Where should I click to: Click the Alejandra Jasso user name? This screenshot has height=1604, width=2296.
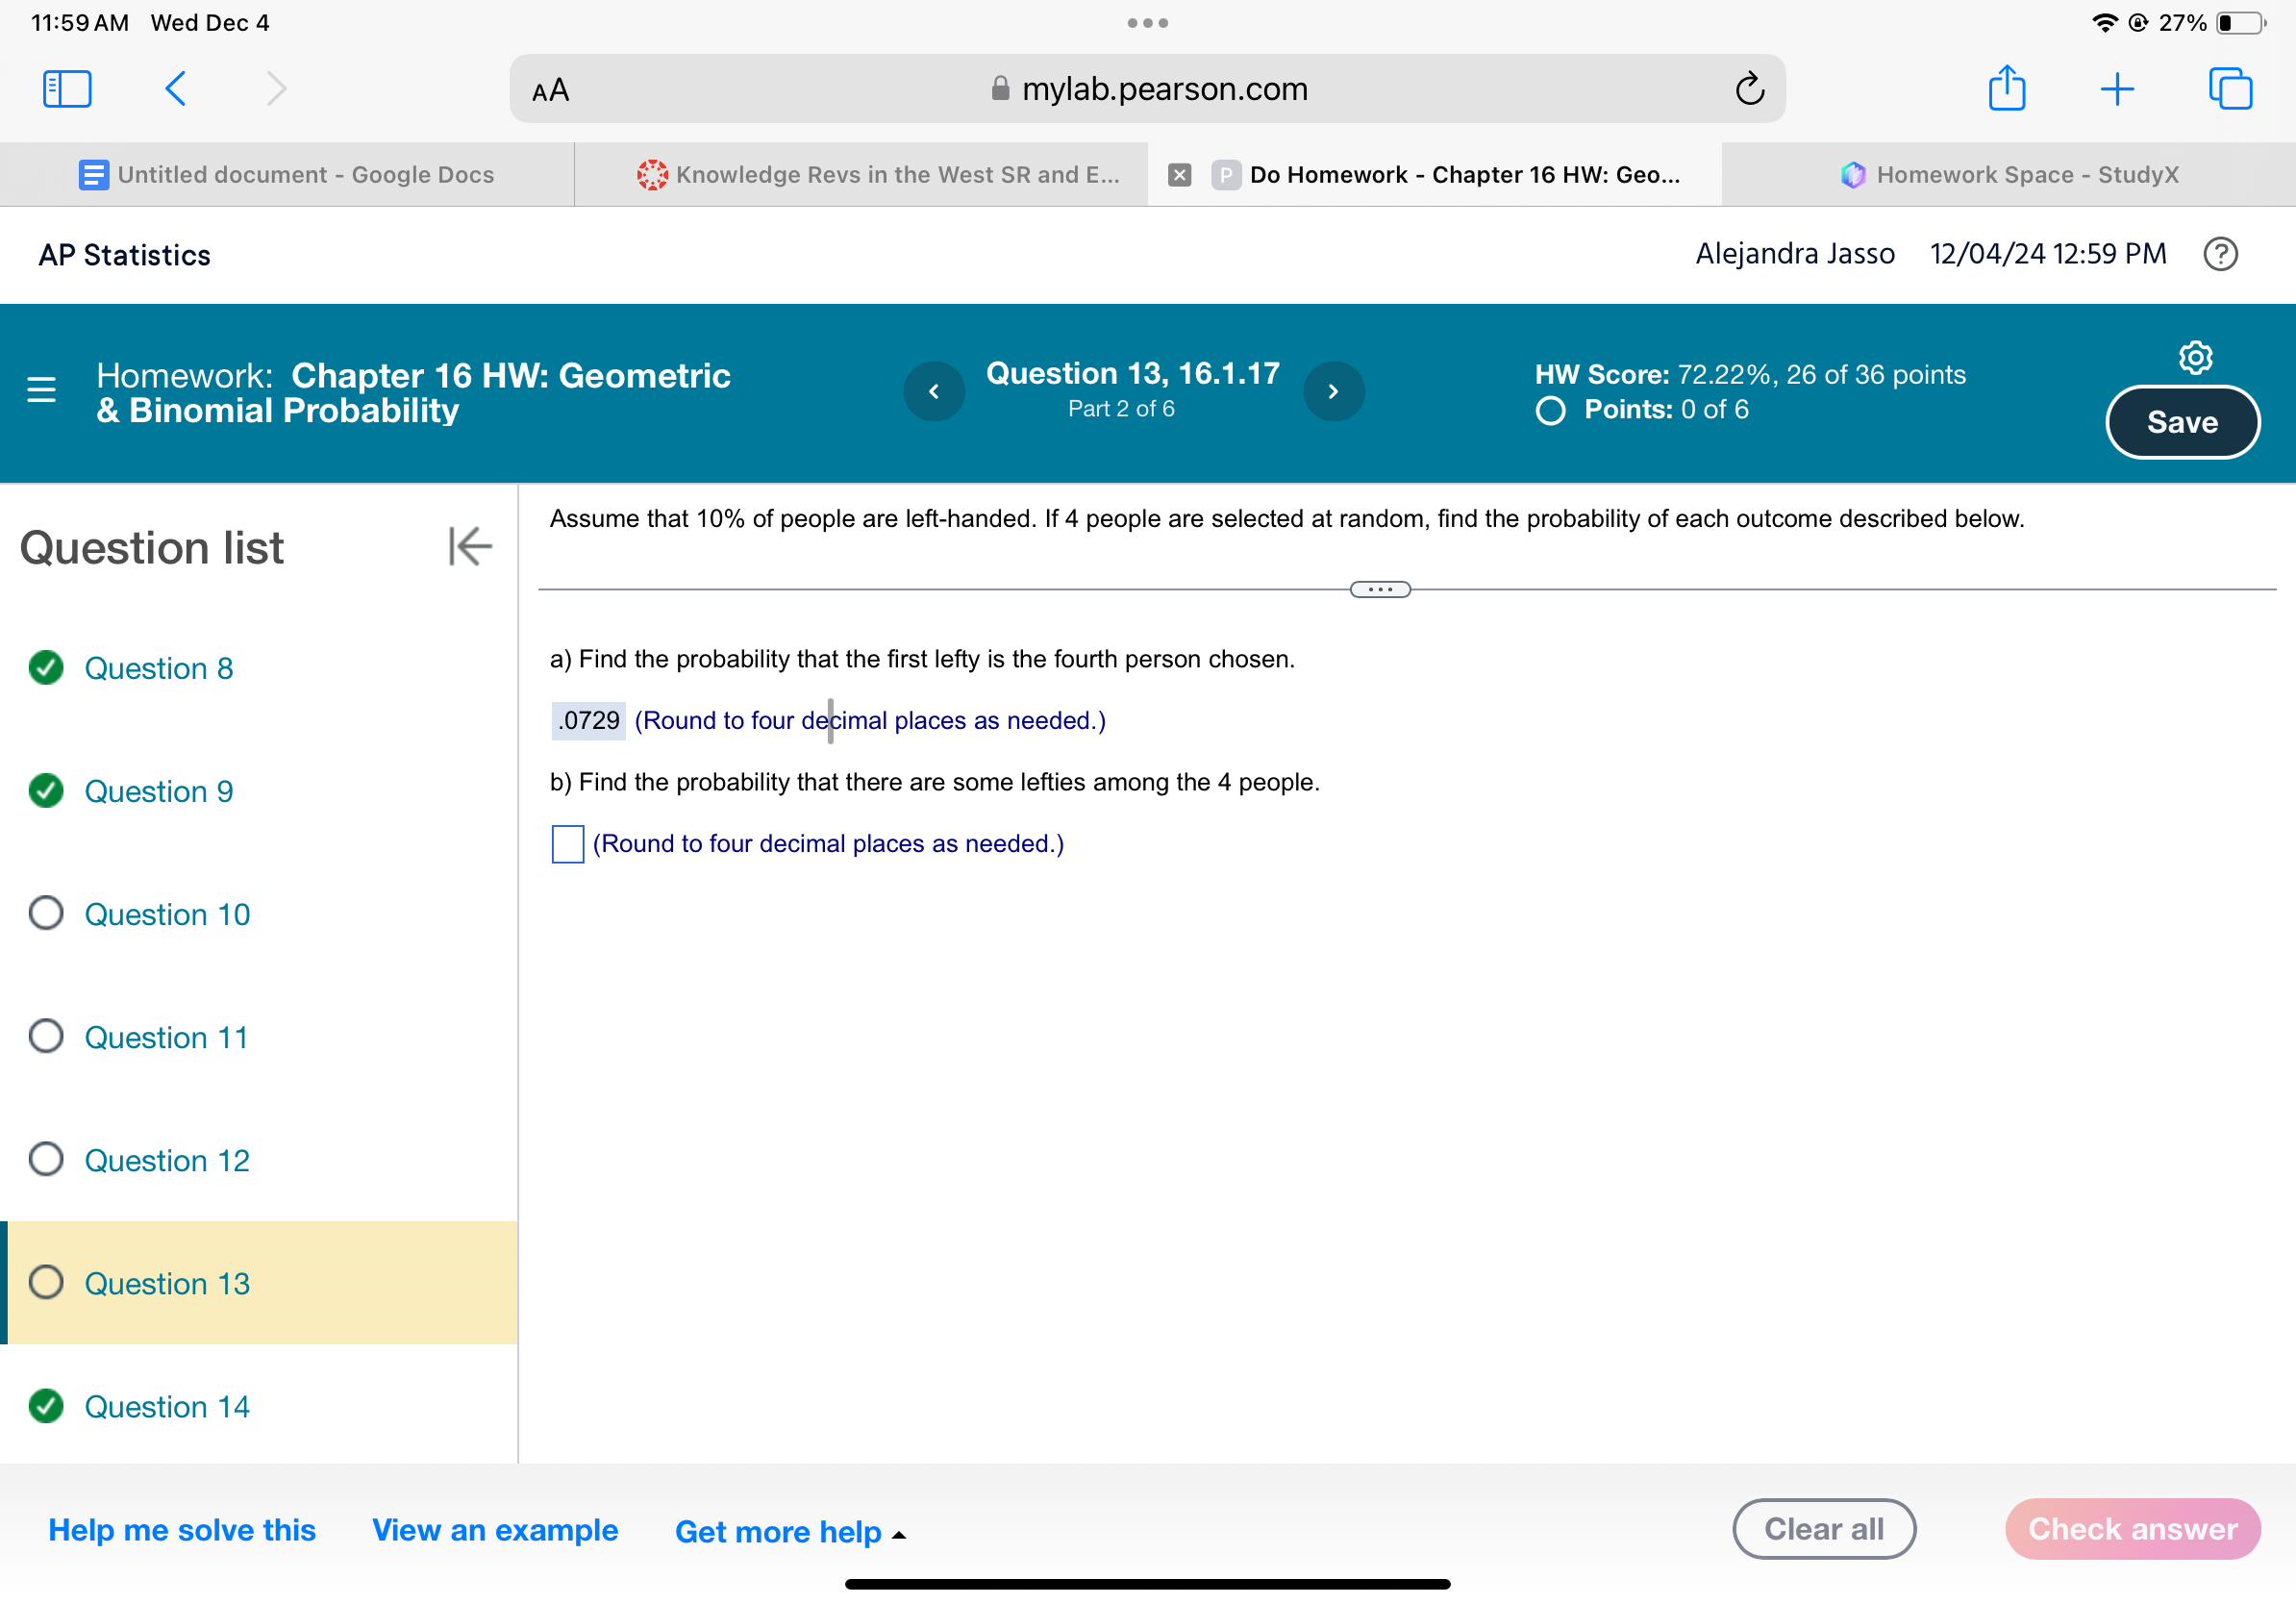pyautogui.click(x=1794, y=254)
